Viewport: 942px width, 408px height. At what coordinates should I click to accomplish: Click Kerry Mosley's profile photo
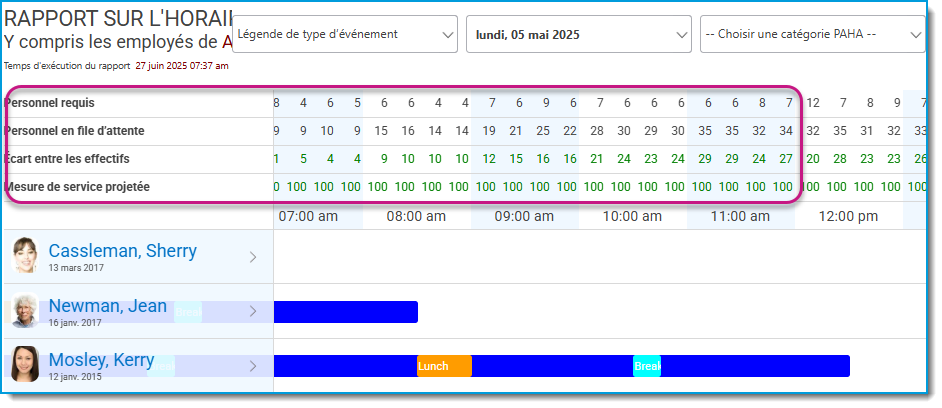click(x=25, y=364)
